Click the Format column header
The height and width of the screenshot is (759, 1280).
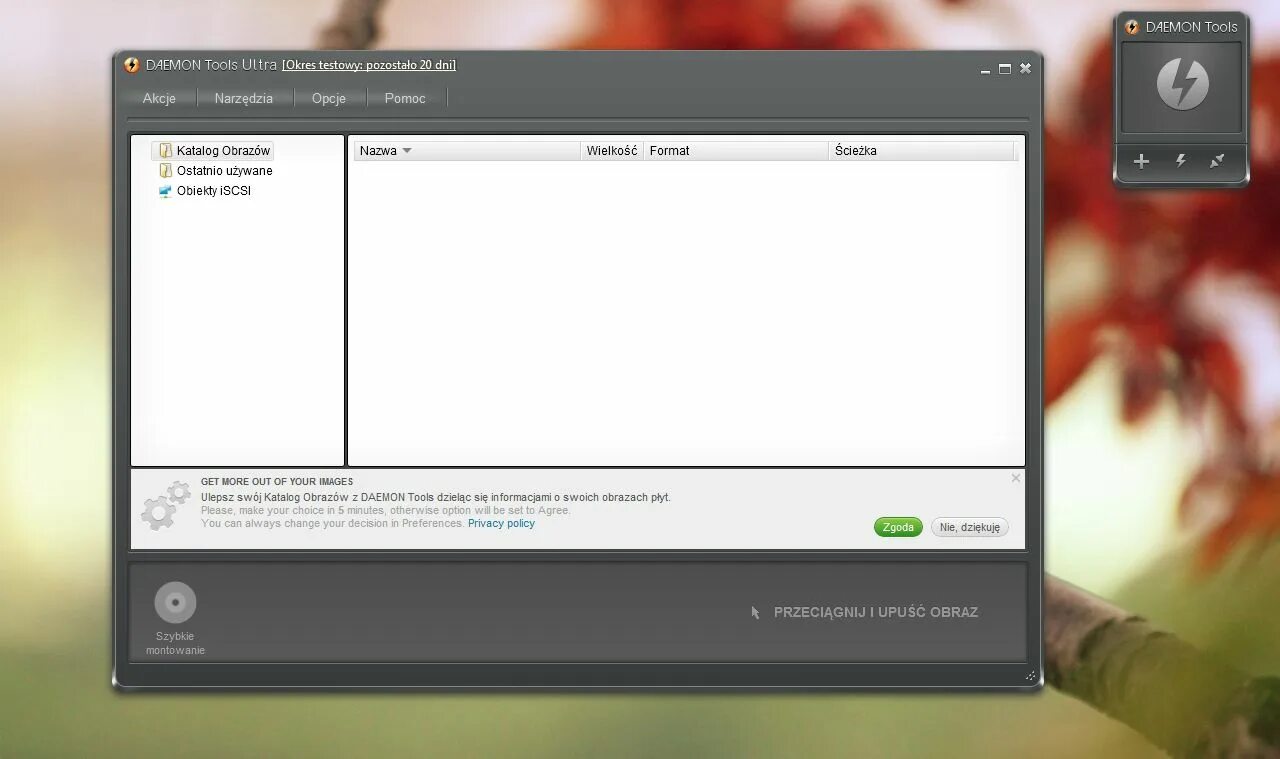[669, 150]
